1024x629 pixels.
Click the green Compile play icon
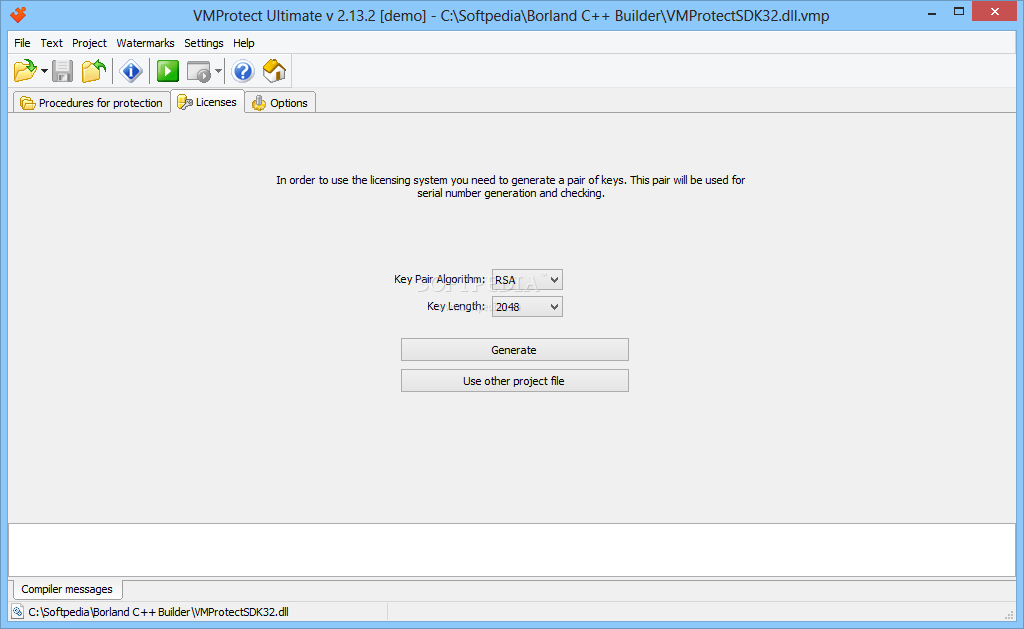(168, 71)
